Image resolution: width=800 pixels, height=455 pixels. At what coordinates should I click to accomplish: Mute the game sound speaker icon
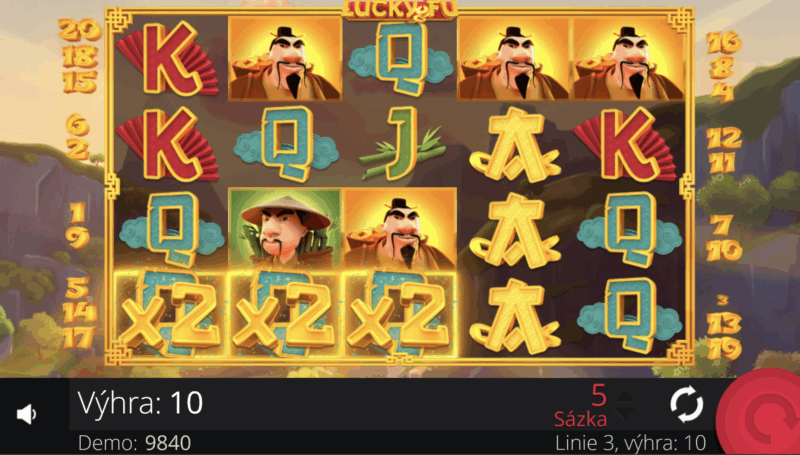point(27,414)
